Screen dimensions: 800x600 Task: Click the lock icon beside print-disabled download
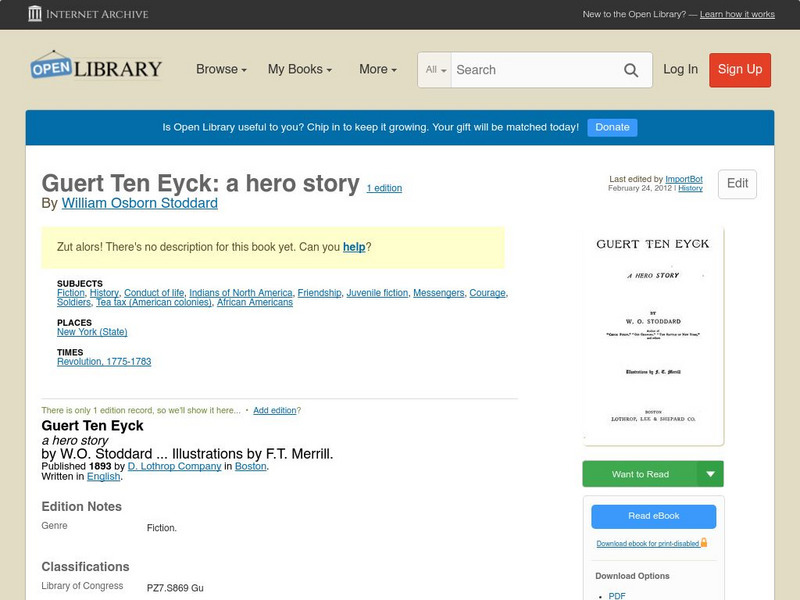click(704, 542)
